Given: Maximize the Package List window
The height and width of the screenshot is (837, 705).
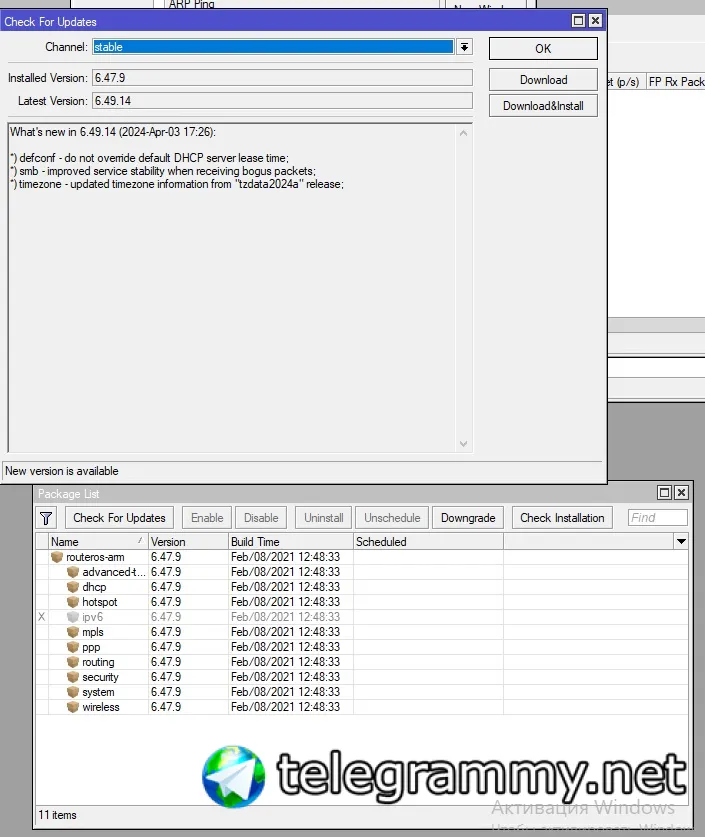Looking at the screenshot, I should pos(664,492).
